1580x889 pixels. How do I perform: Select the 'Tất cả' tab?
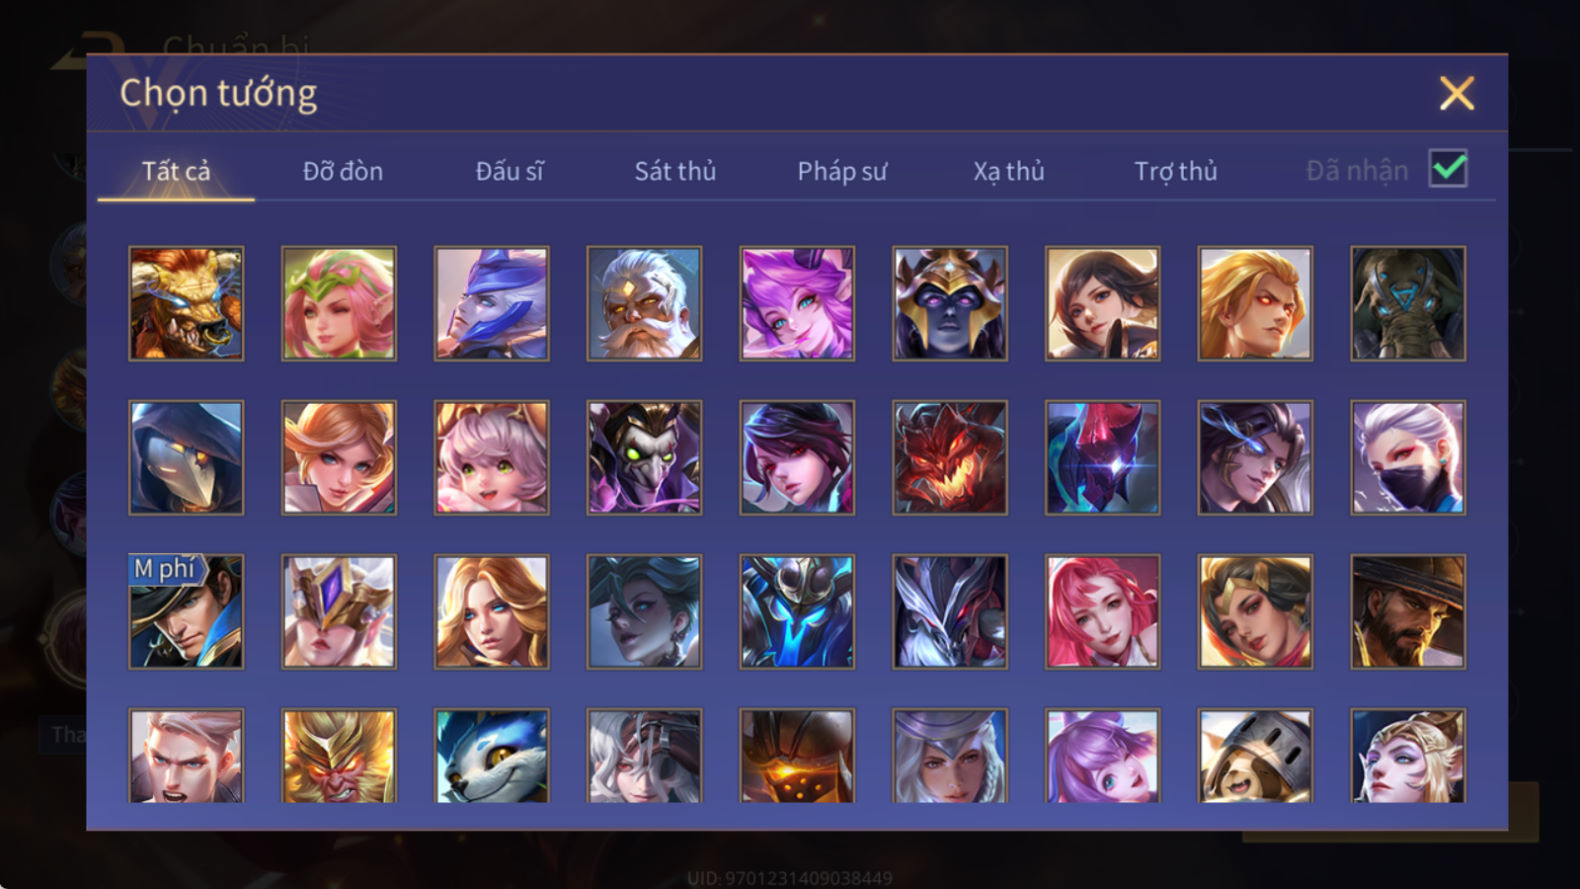[176, 171]
